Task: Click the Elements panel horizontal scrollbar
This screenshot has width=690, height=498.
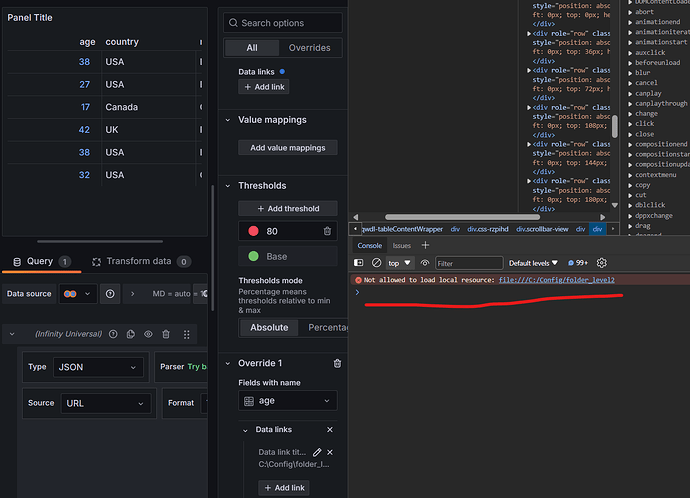Action: (x=462, y=217)
